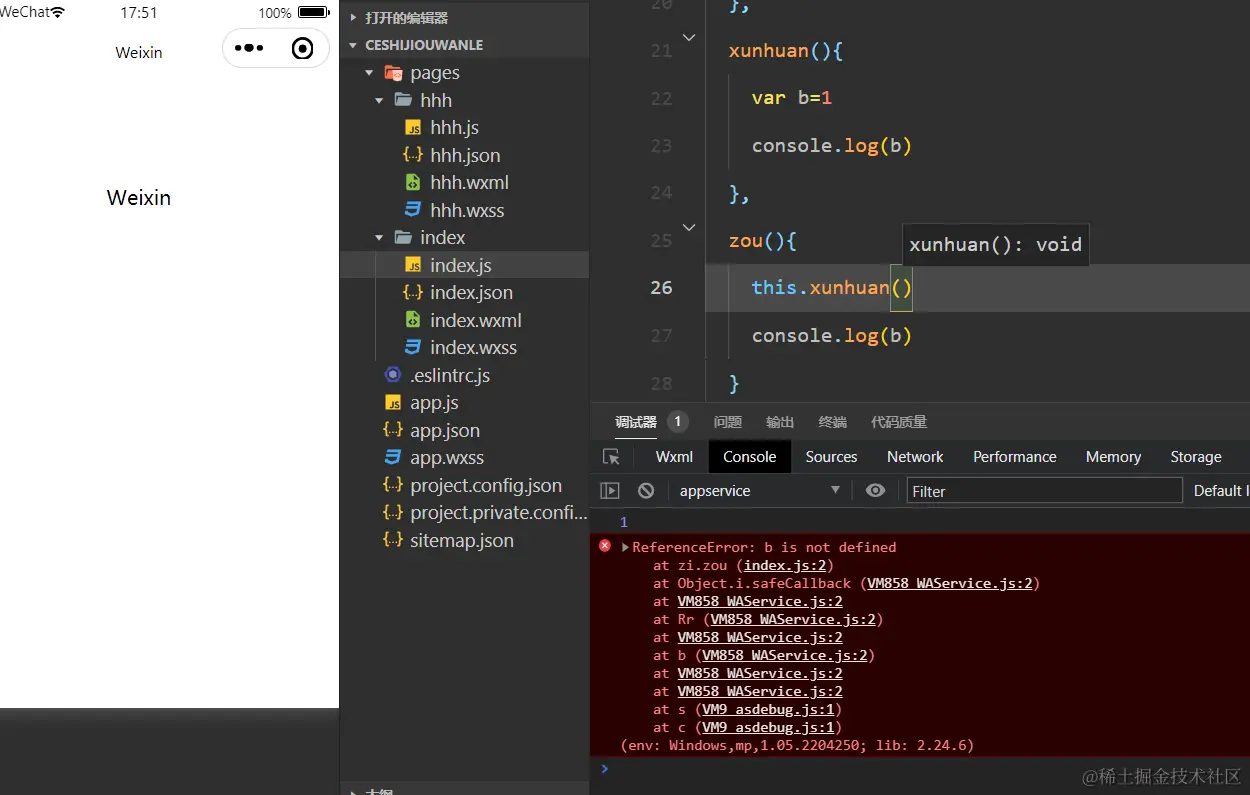The width and height of the screenshot is (1250, 795).
Task: Click the 调试器 badge count 1
Action: pos(677,421)
